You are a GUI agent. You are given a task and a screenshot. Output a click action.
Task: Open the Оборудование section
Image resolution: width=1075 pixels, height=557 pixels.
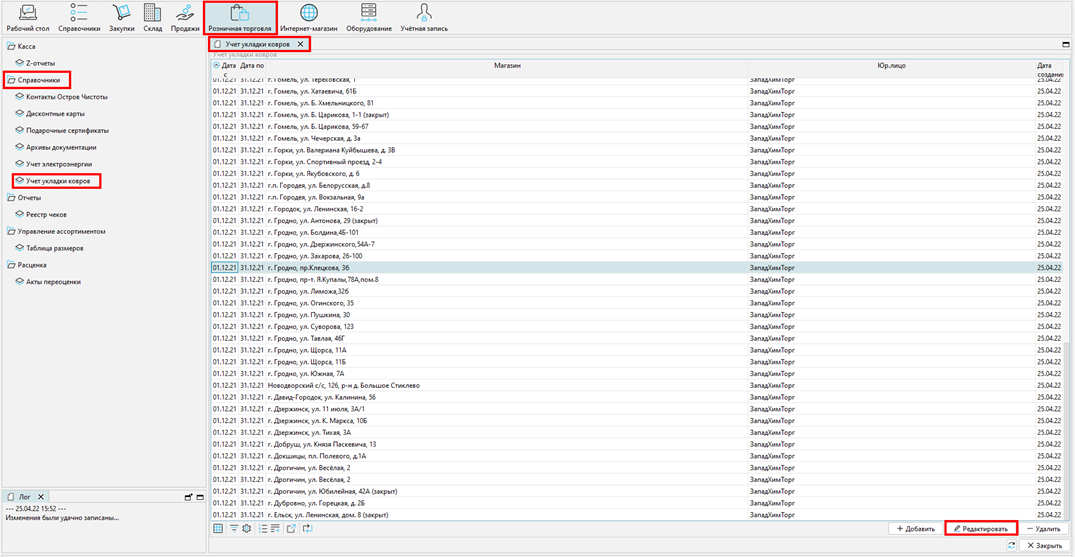click(369, 17)
